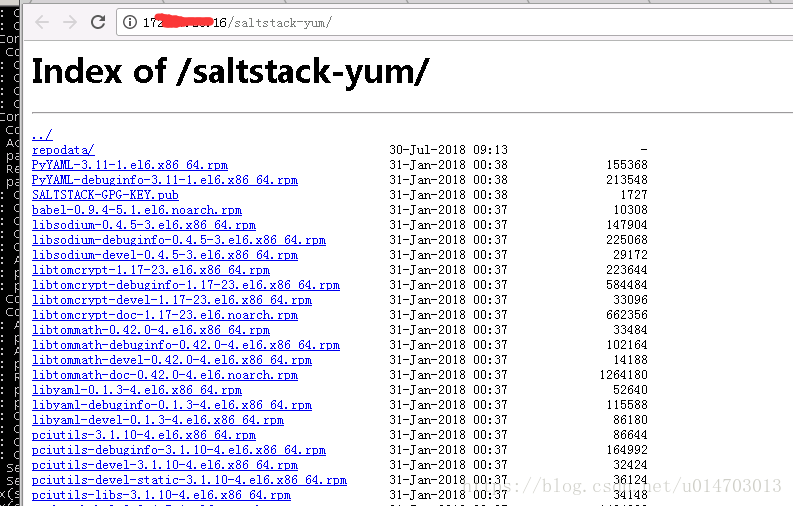The width and height of the screenshot is (793, 506).
Task: Click file size '662356'
Action: point(627,315)
